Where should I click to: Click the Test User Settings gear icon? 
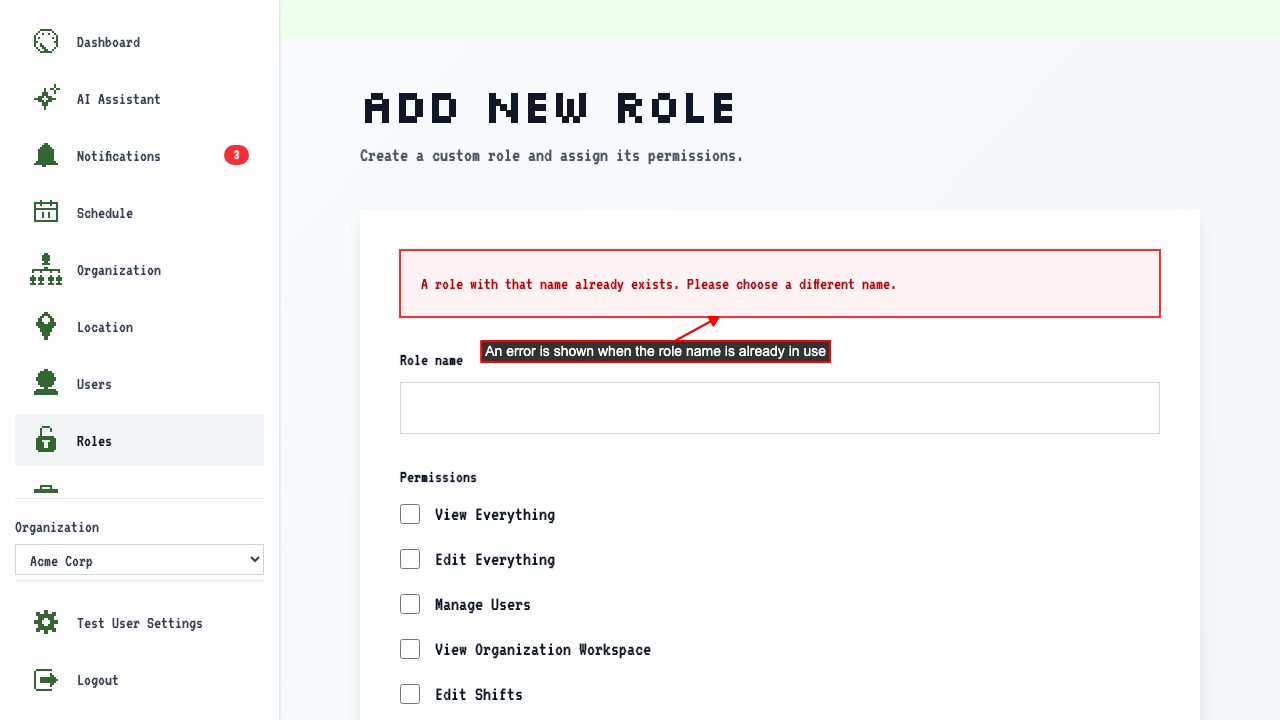[x=46, y=622]
